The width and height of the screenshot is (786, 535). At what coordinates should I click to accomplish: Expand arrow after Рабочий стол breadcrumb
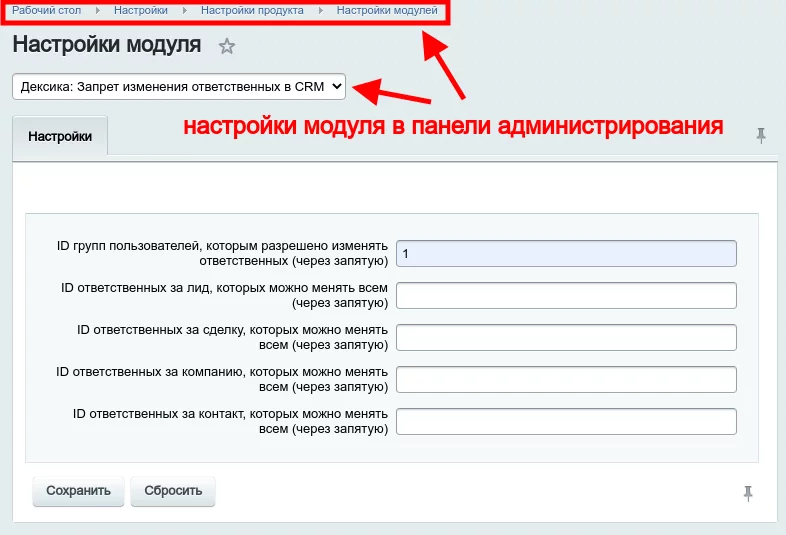pos(97,10)
